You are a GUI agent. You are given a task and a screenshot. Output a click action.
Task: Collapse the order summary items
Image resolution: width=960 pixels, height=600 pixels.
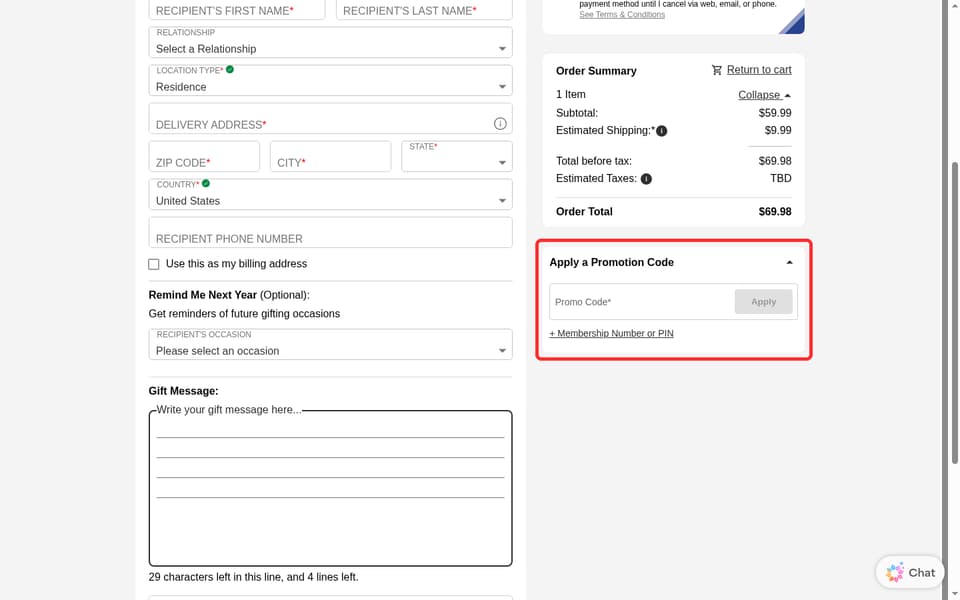[764, 95]
